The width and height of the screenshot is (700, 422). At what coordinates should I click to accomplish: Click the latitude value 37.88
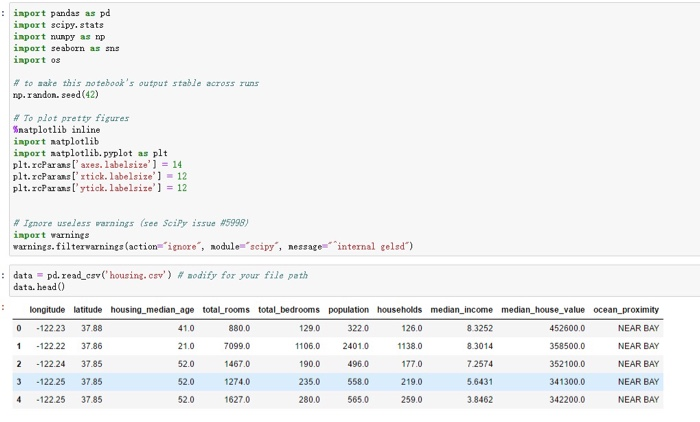pos(92,328)
